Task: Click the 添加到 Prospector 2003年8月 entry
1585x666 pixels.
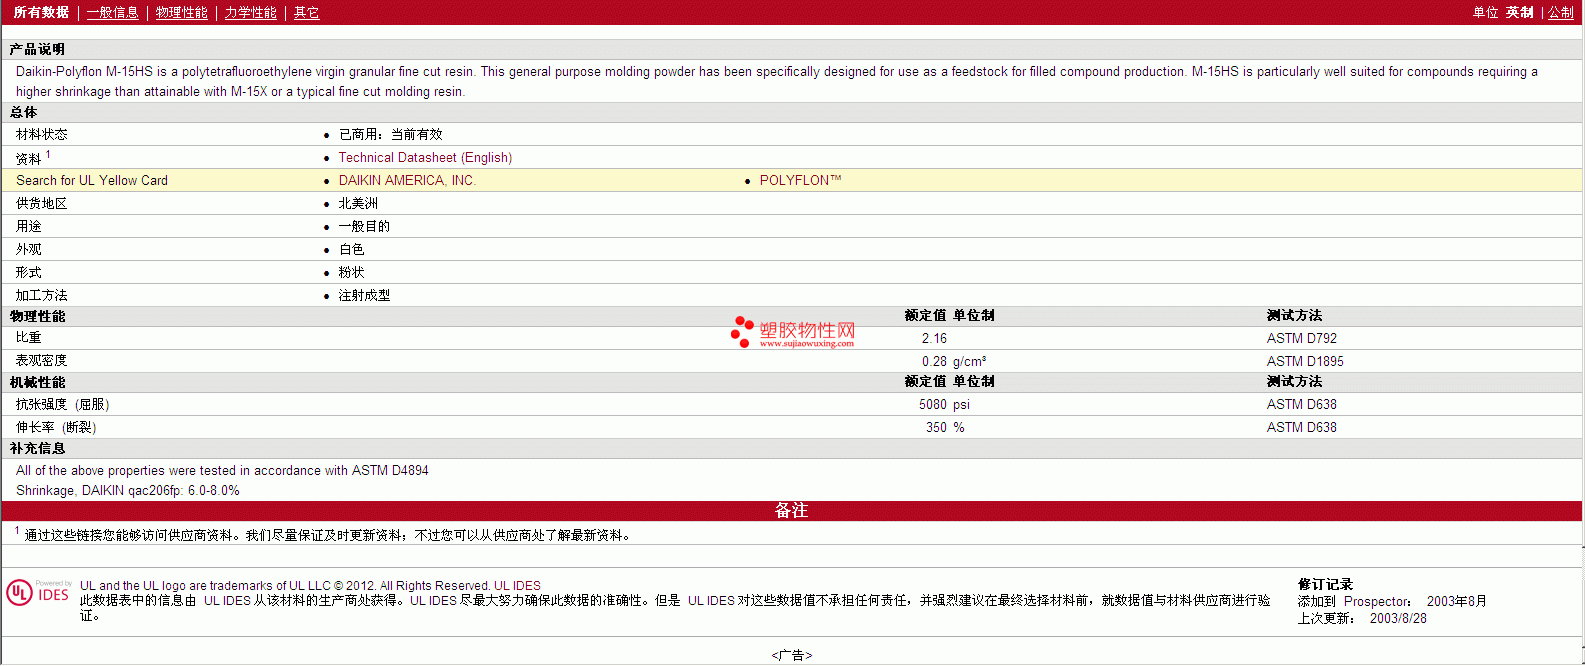Action: (1392, 601)
